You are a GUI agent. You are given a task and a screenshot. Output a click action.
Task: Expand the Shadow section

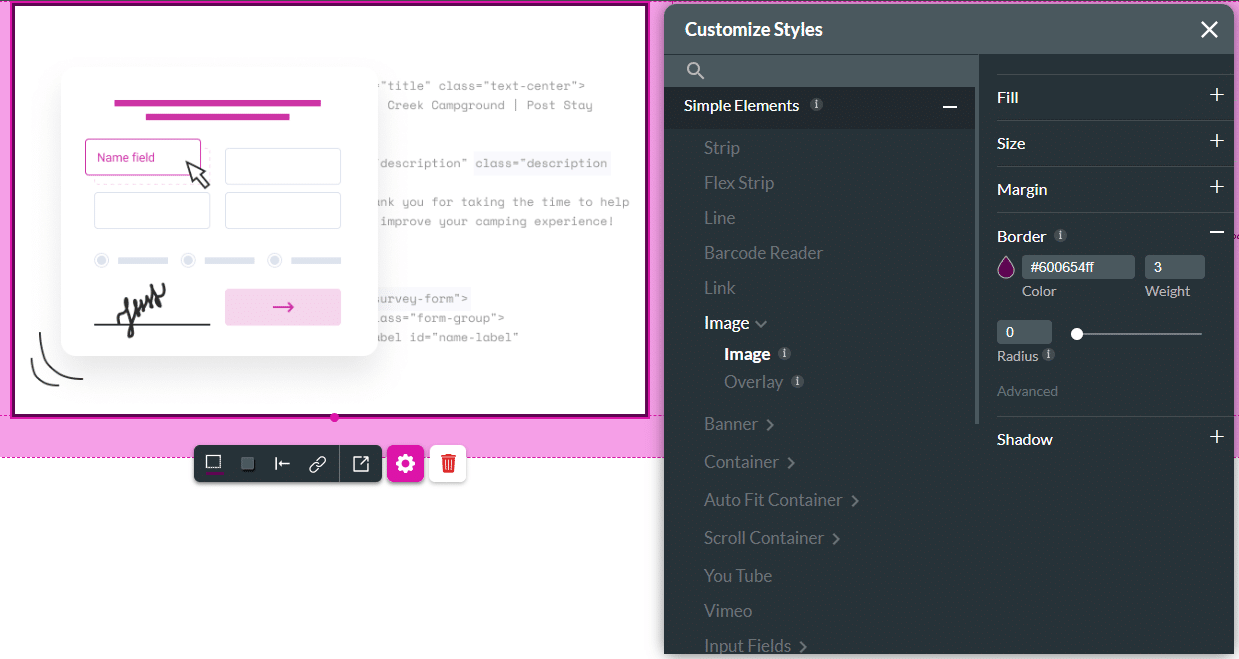1216,438
